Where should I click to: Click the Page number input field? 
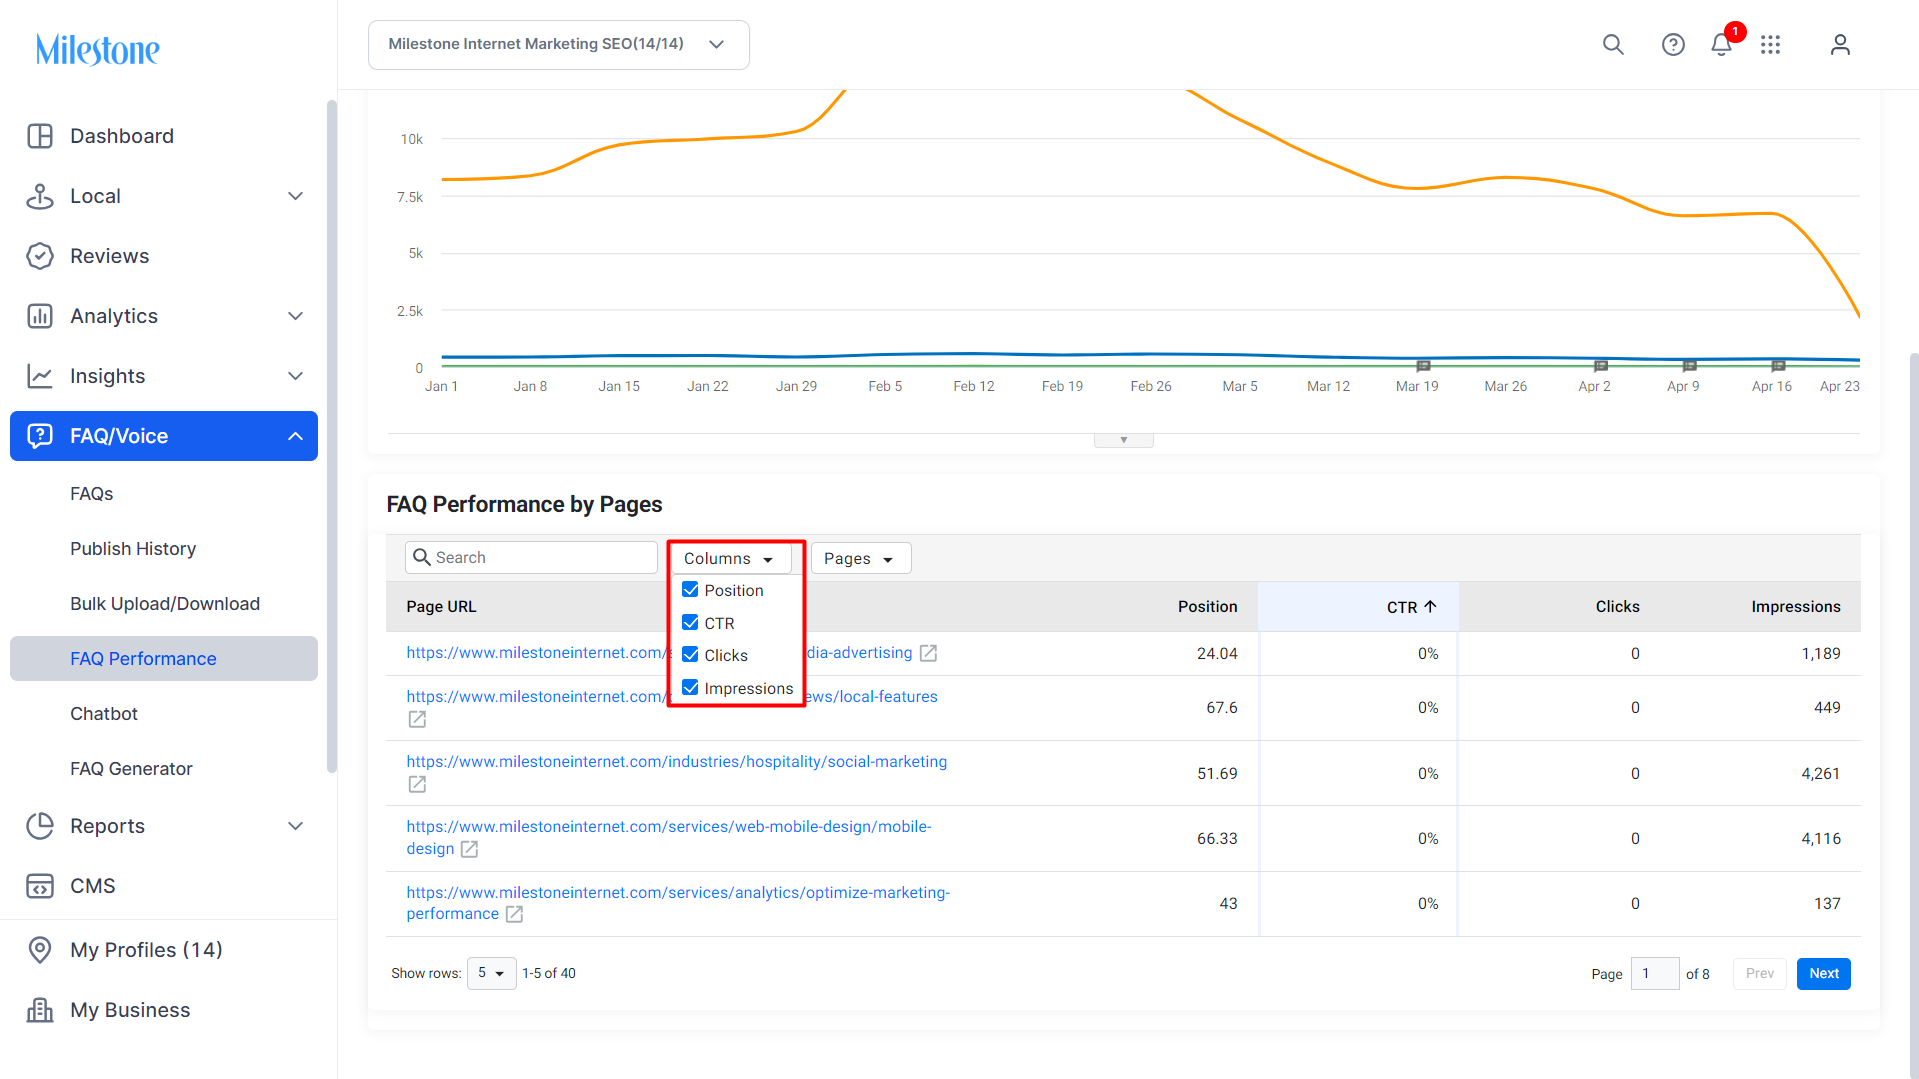tap(1654, 974)
